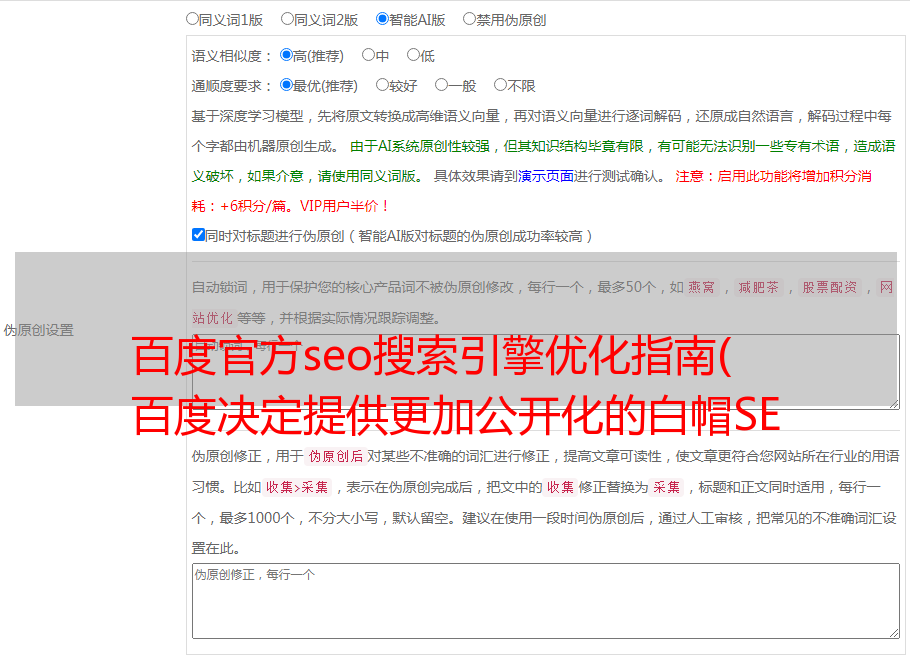Viewport: 911px width, 658px height.
Task: Set 语义相似度 to 高(推荐)
Action: [x=286, y=55]
